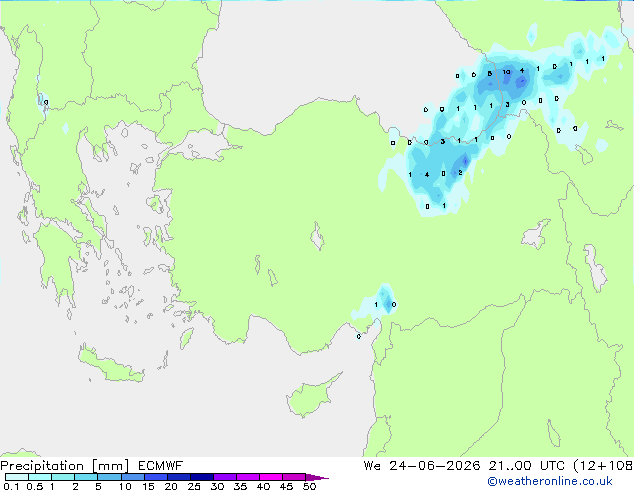Click the '5' legend scale label
634x490 pixels.
coord(98,486)
